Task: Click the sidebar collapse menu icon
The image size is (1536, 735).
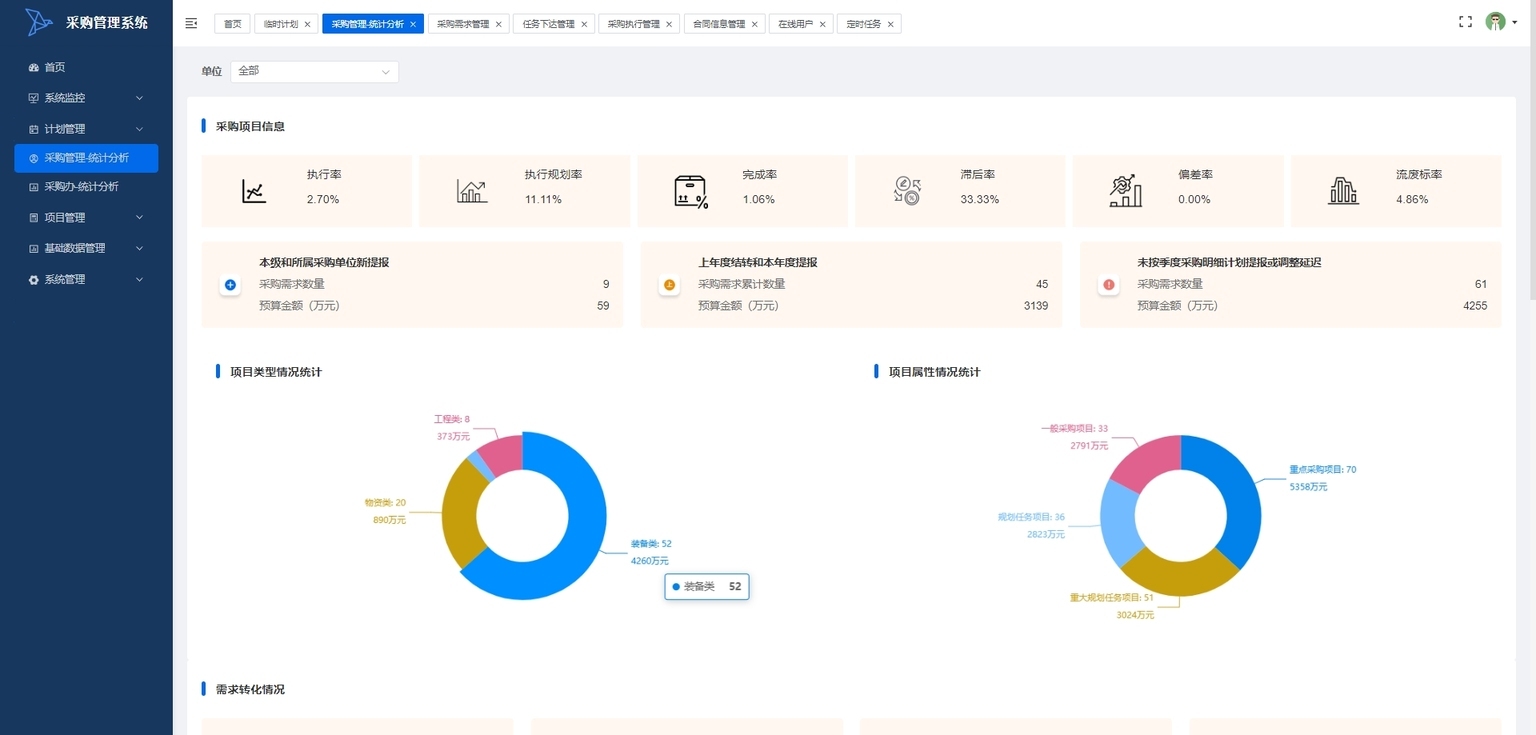Action: (192, 23)
